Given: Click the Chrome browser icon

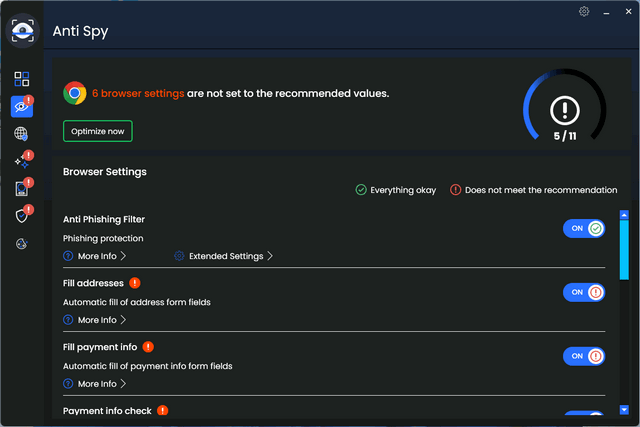Looking at the screenshot, I should 74,93.
